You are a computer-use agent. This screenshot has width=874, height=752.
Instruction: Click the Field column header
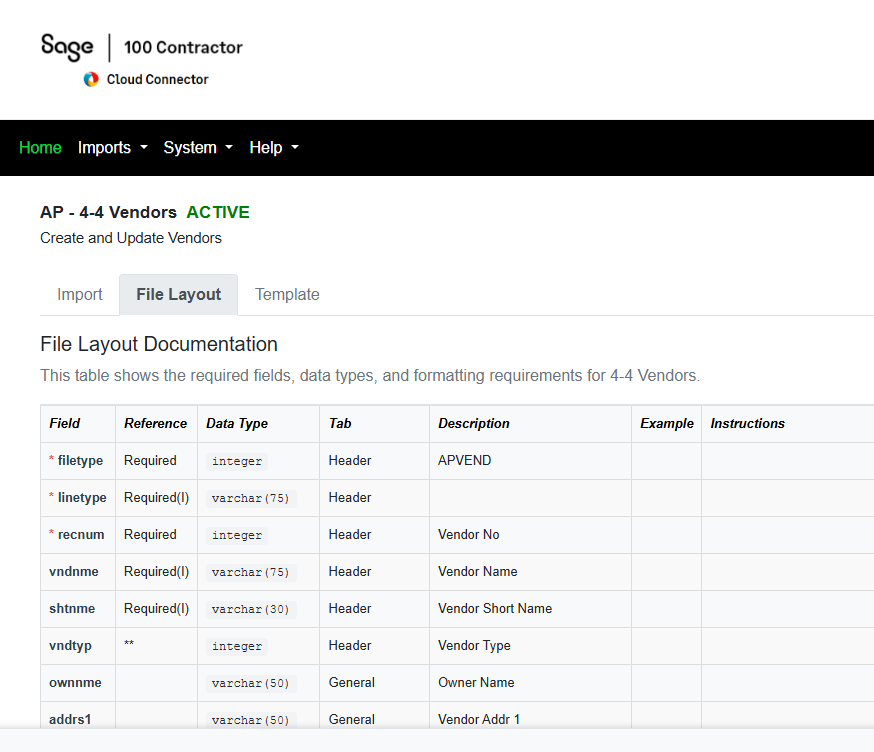click(x=65, y=423)
